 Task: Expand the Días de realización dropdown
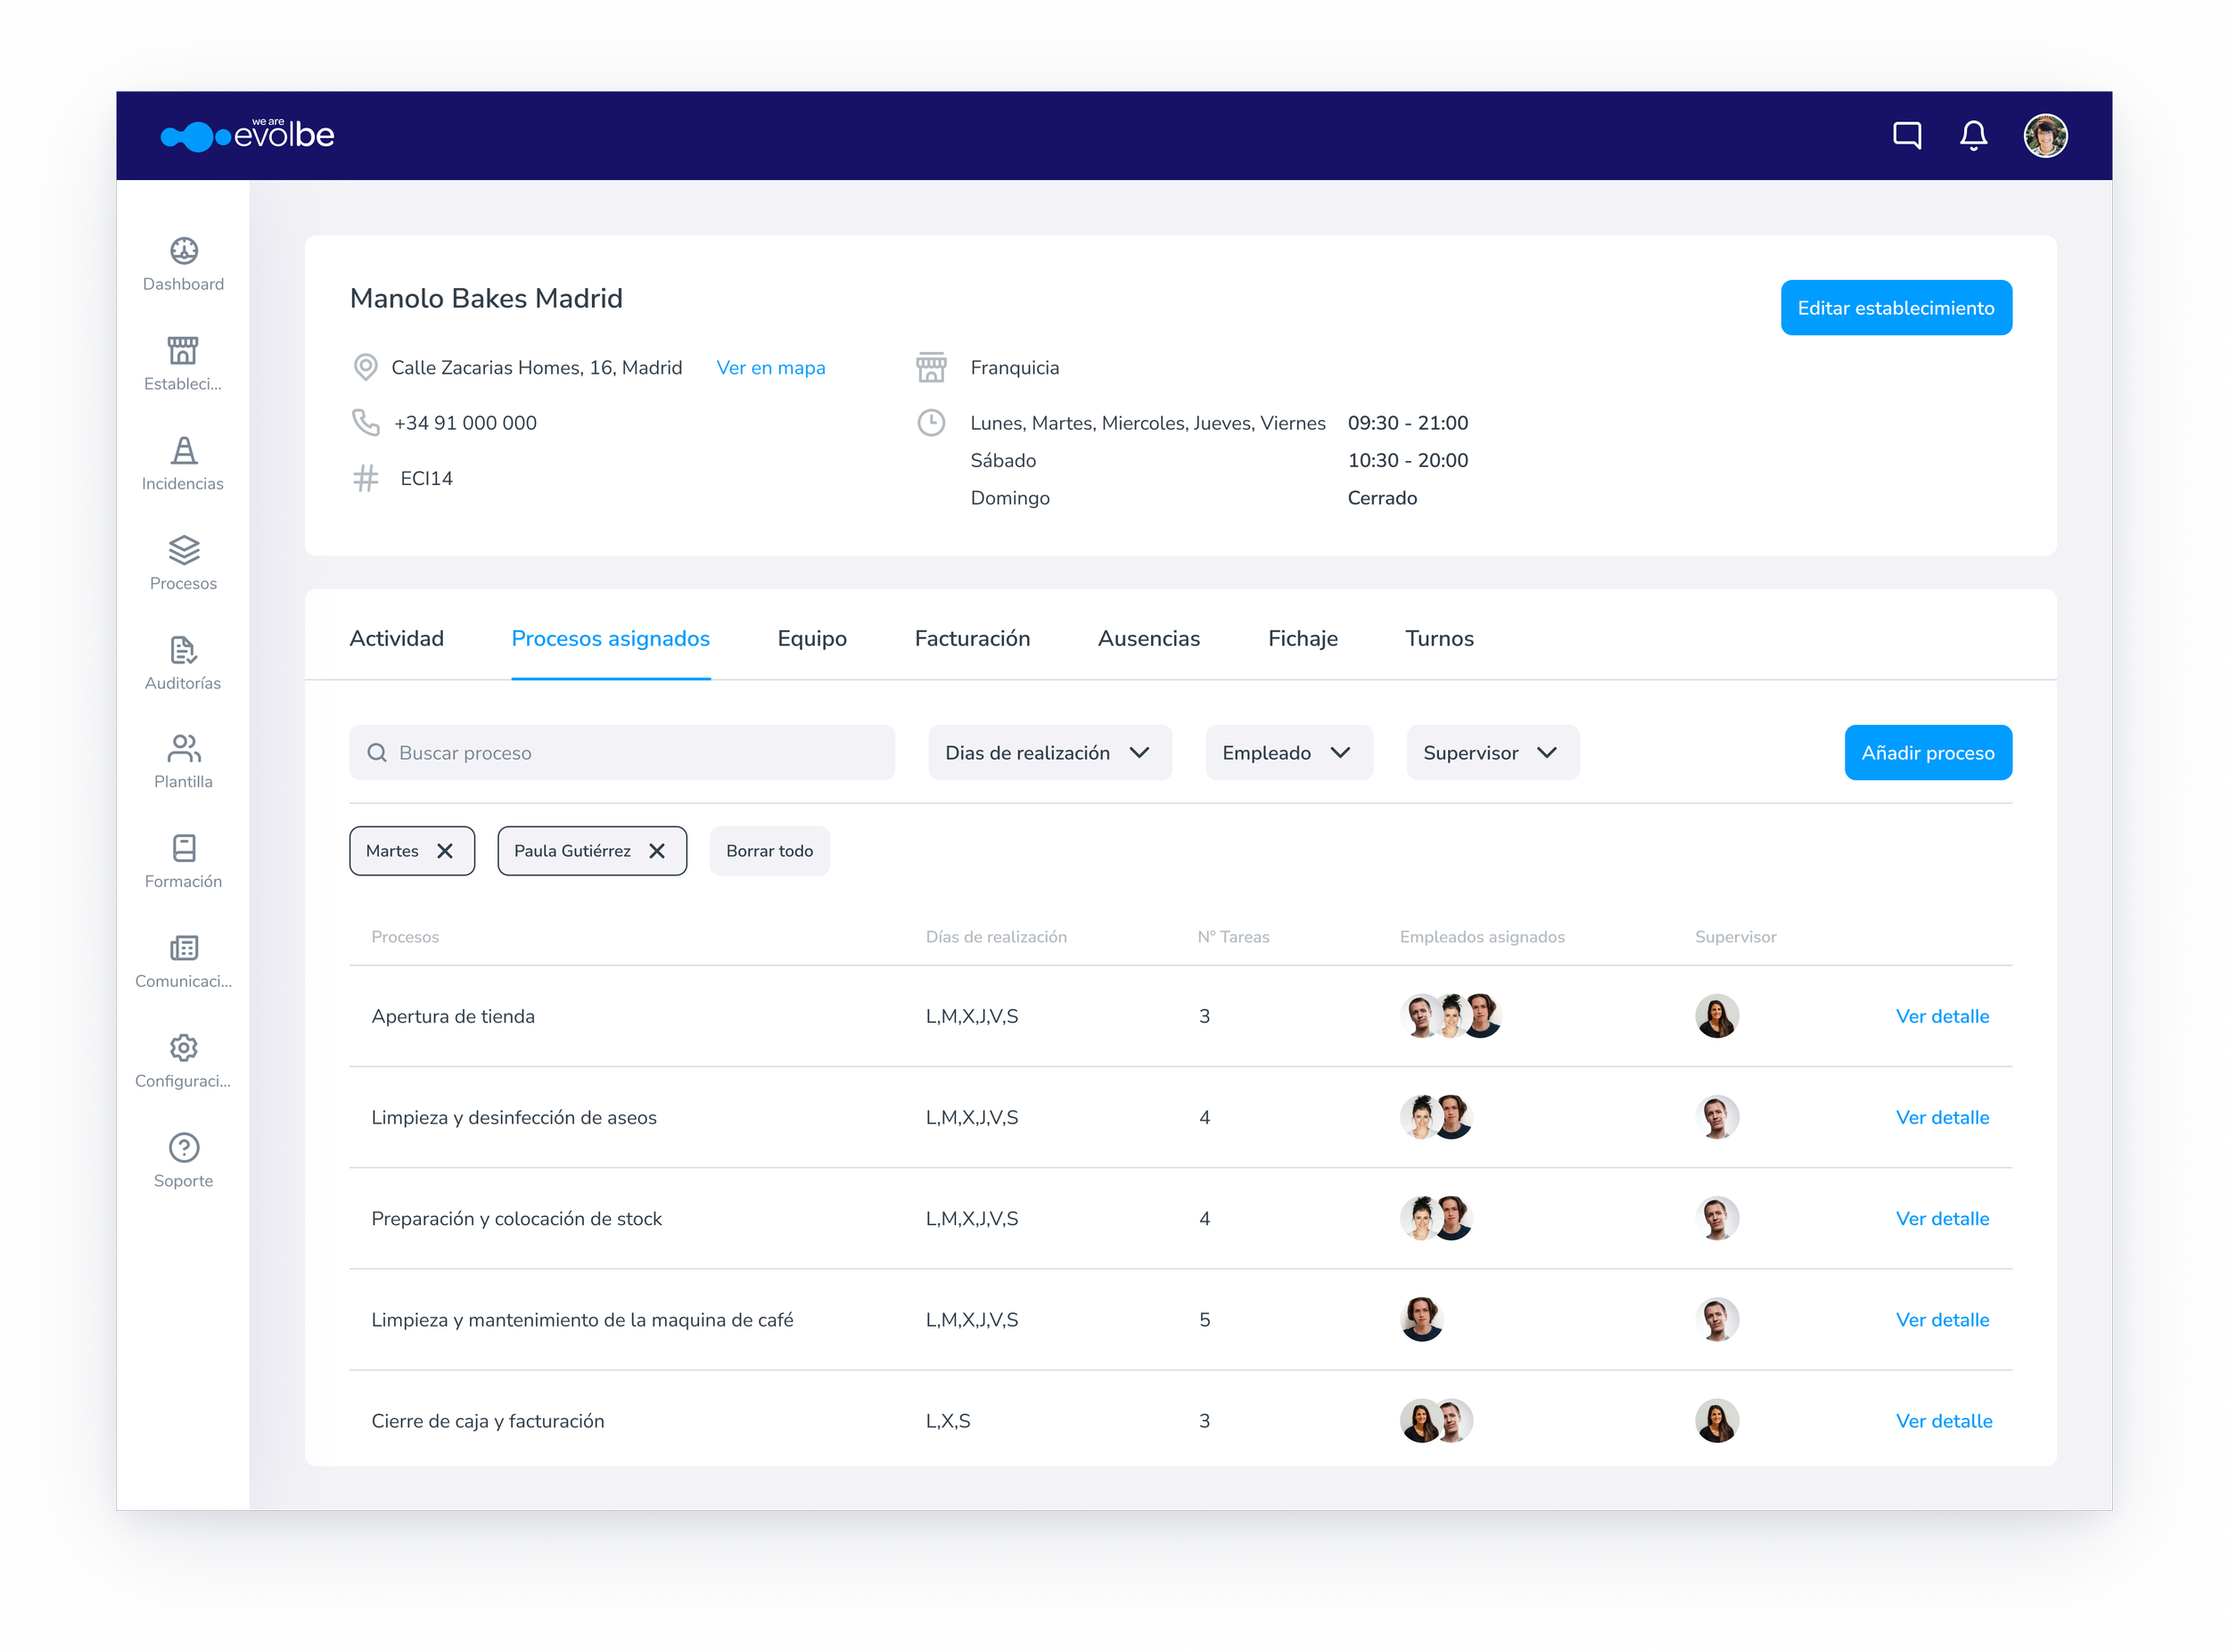(1049, 753)
